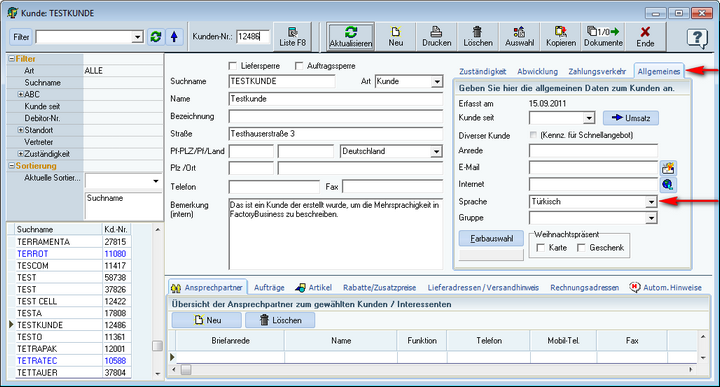Open Liste F8 customer list
This screenshot has width=720, height=387.
[292, 36]
